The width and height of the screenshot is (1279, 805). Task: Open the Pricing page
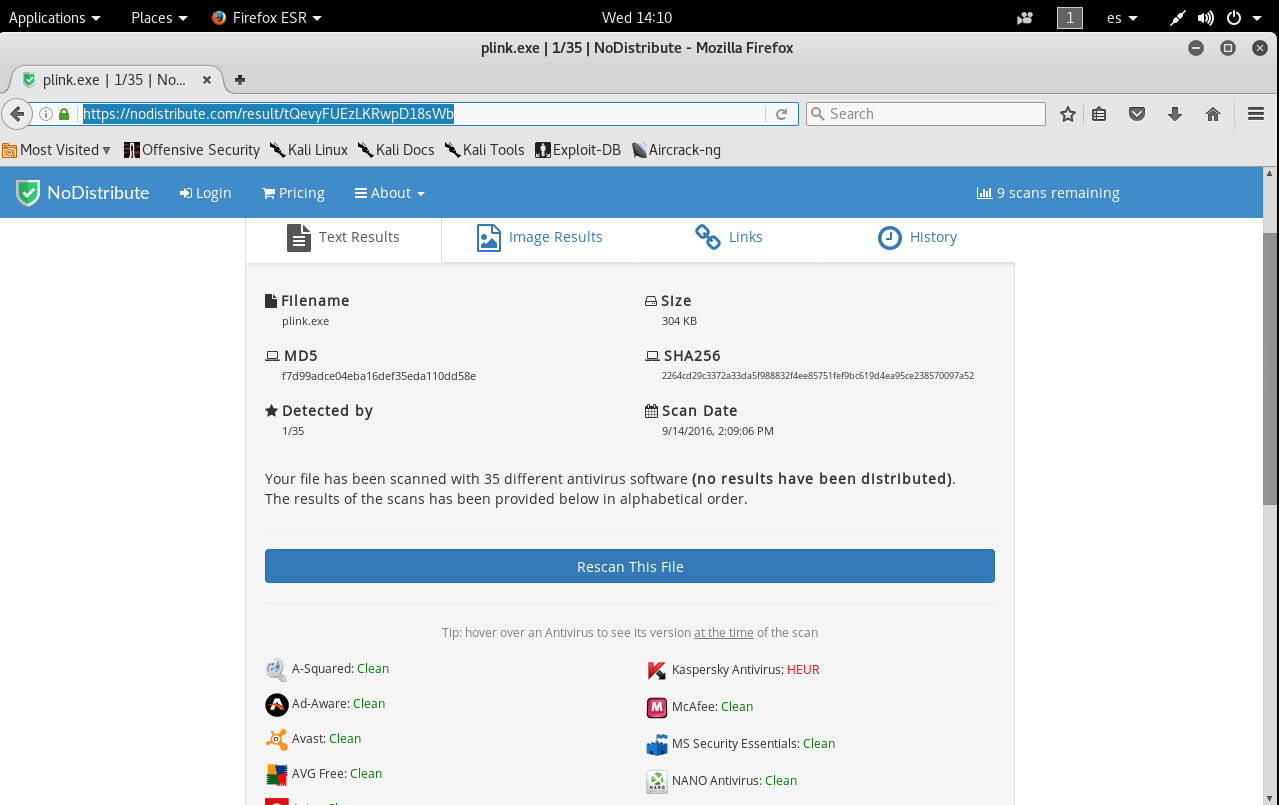293,193
